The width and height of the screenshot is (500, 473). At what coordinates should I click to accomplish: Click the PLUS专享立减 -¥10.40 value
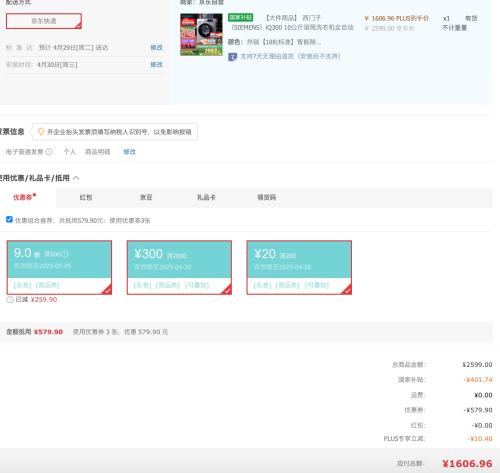tap(480, 439)
